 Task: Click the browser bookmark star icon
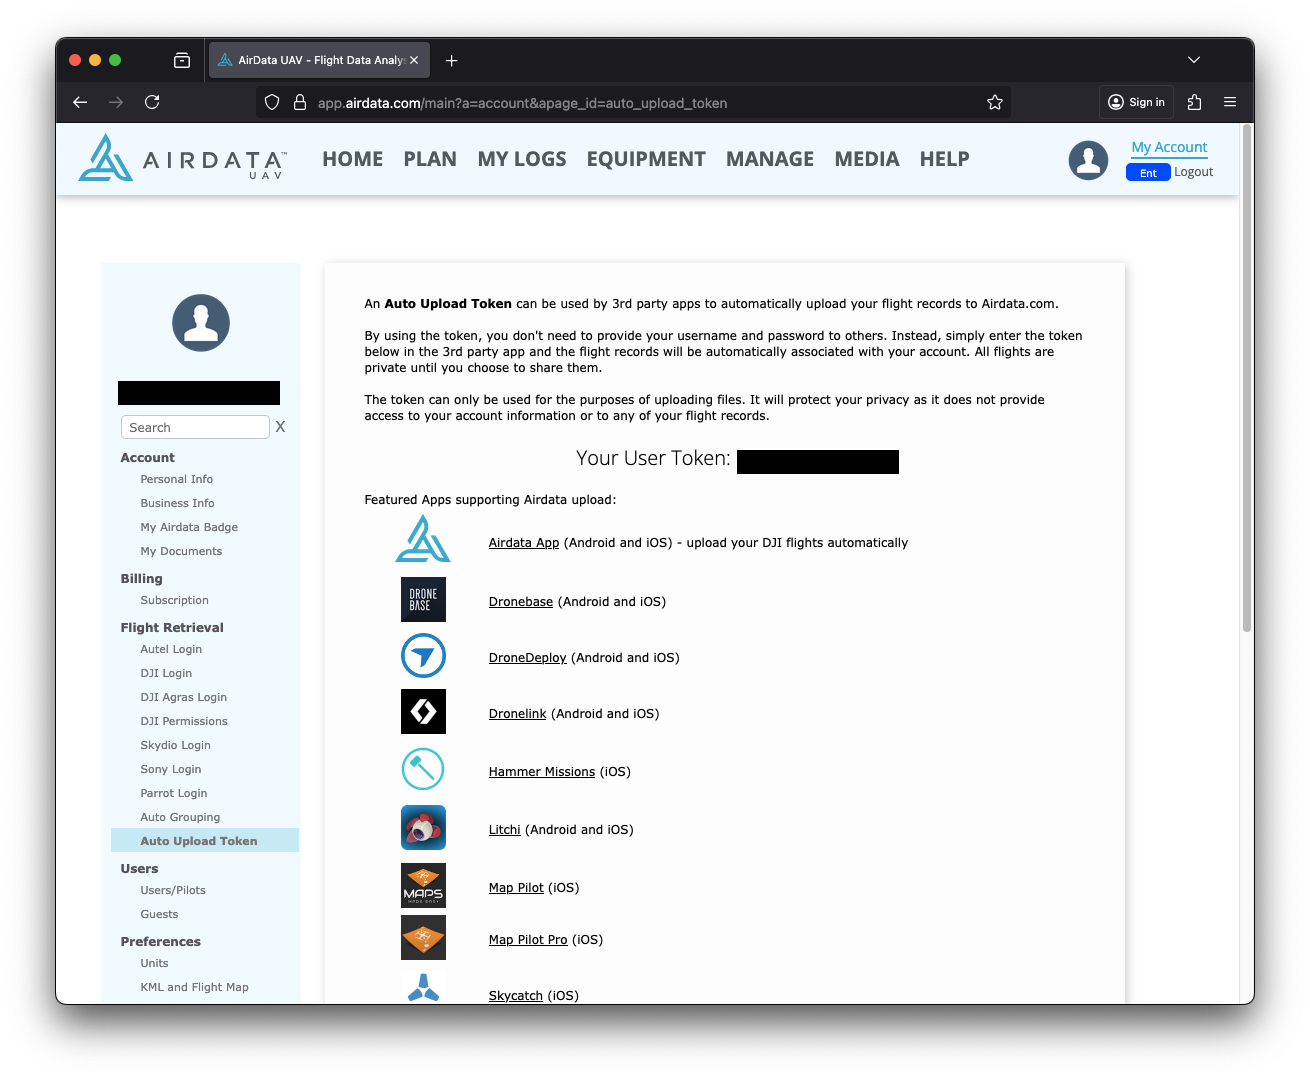pos(995,102)
